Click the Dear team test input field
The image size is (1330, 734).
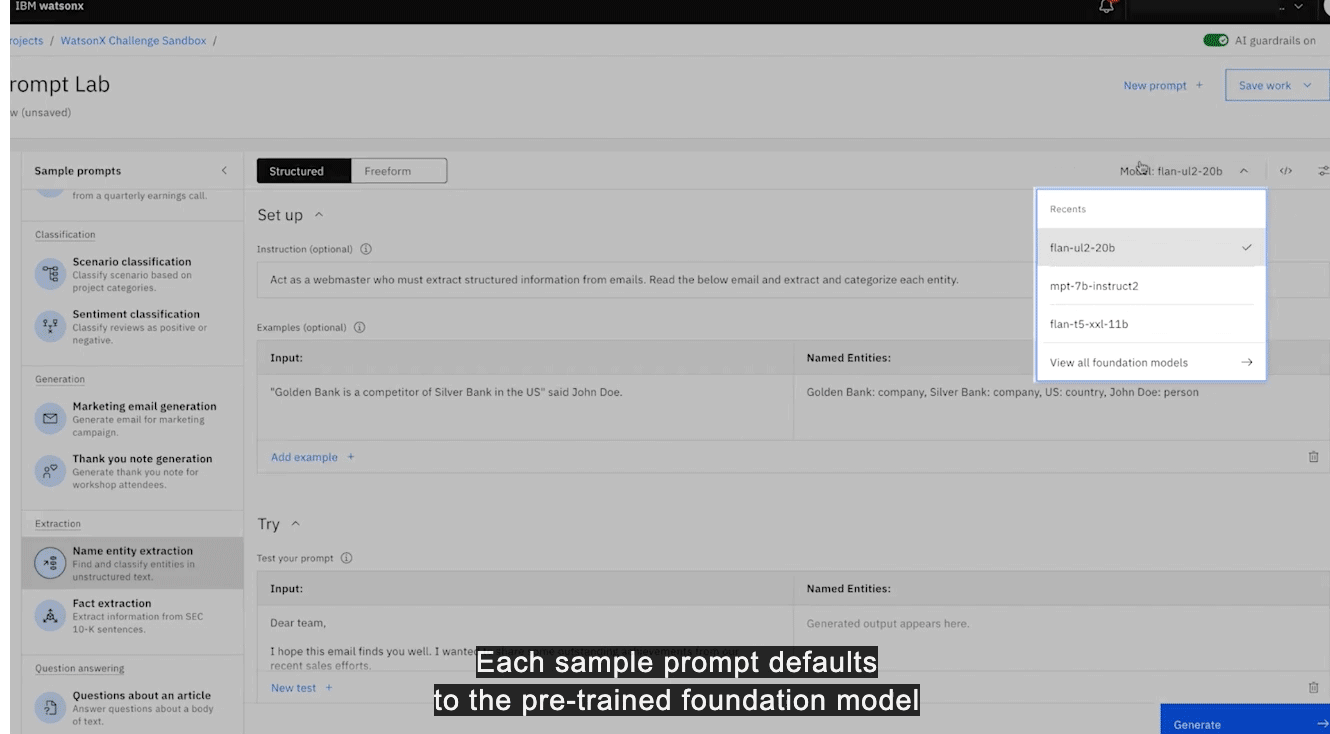(525, 638)
